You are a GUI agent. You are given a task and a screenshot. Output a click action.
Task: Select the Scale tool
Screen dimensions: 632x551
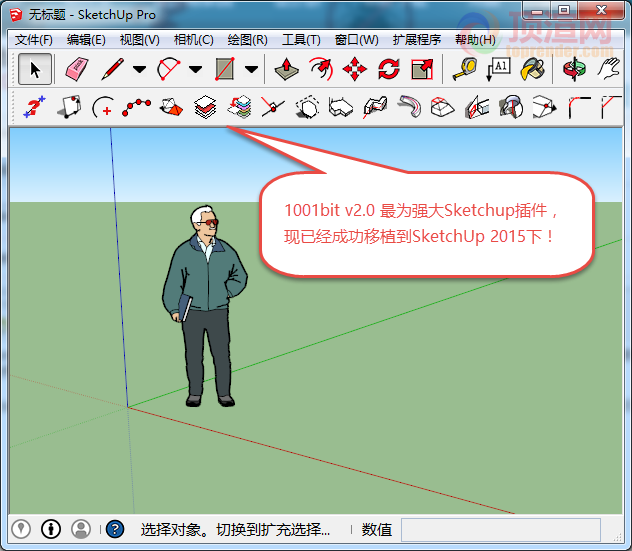tap(422, 69)
